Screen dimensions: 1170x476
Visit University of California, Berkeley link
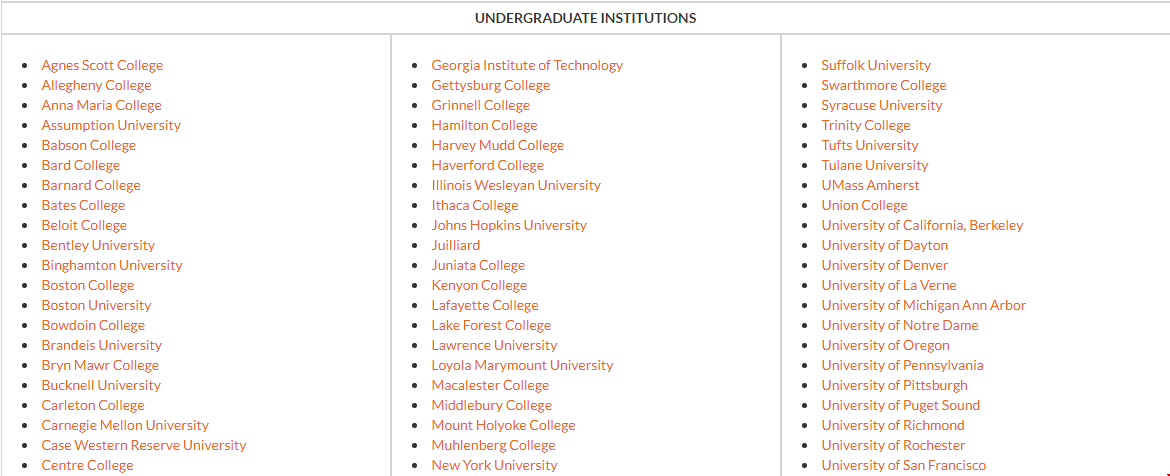[922, 225]
